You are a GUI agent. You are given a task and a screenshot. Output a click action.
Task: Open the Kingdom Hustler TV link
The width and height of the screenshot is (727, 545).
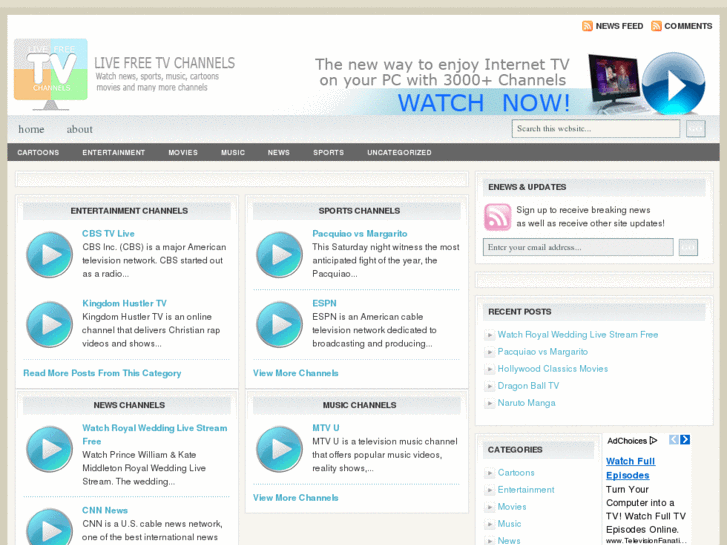tap(124, 303)
